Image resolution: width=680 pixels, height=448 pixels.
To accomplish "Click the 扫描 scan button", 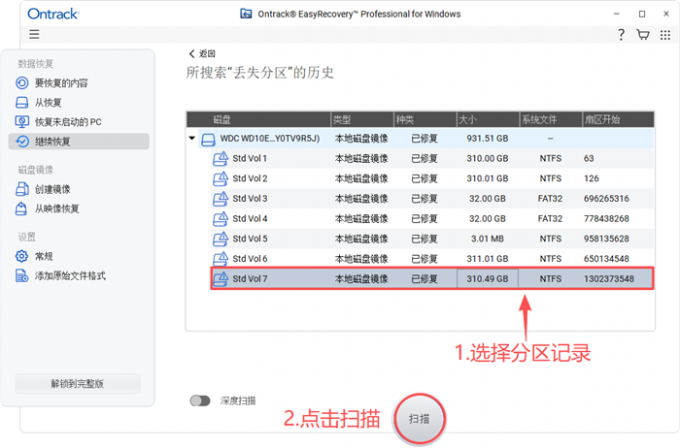I will tap(419, 419).
